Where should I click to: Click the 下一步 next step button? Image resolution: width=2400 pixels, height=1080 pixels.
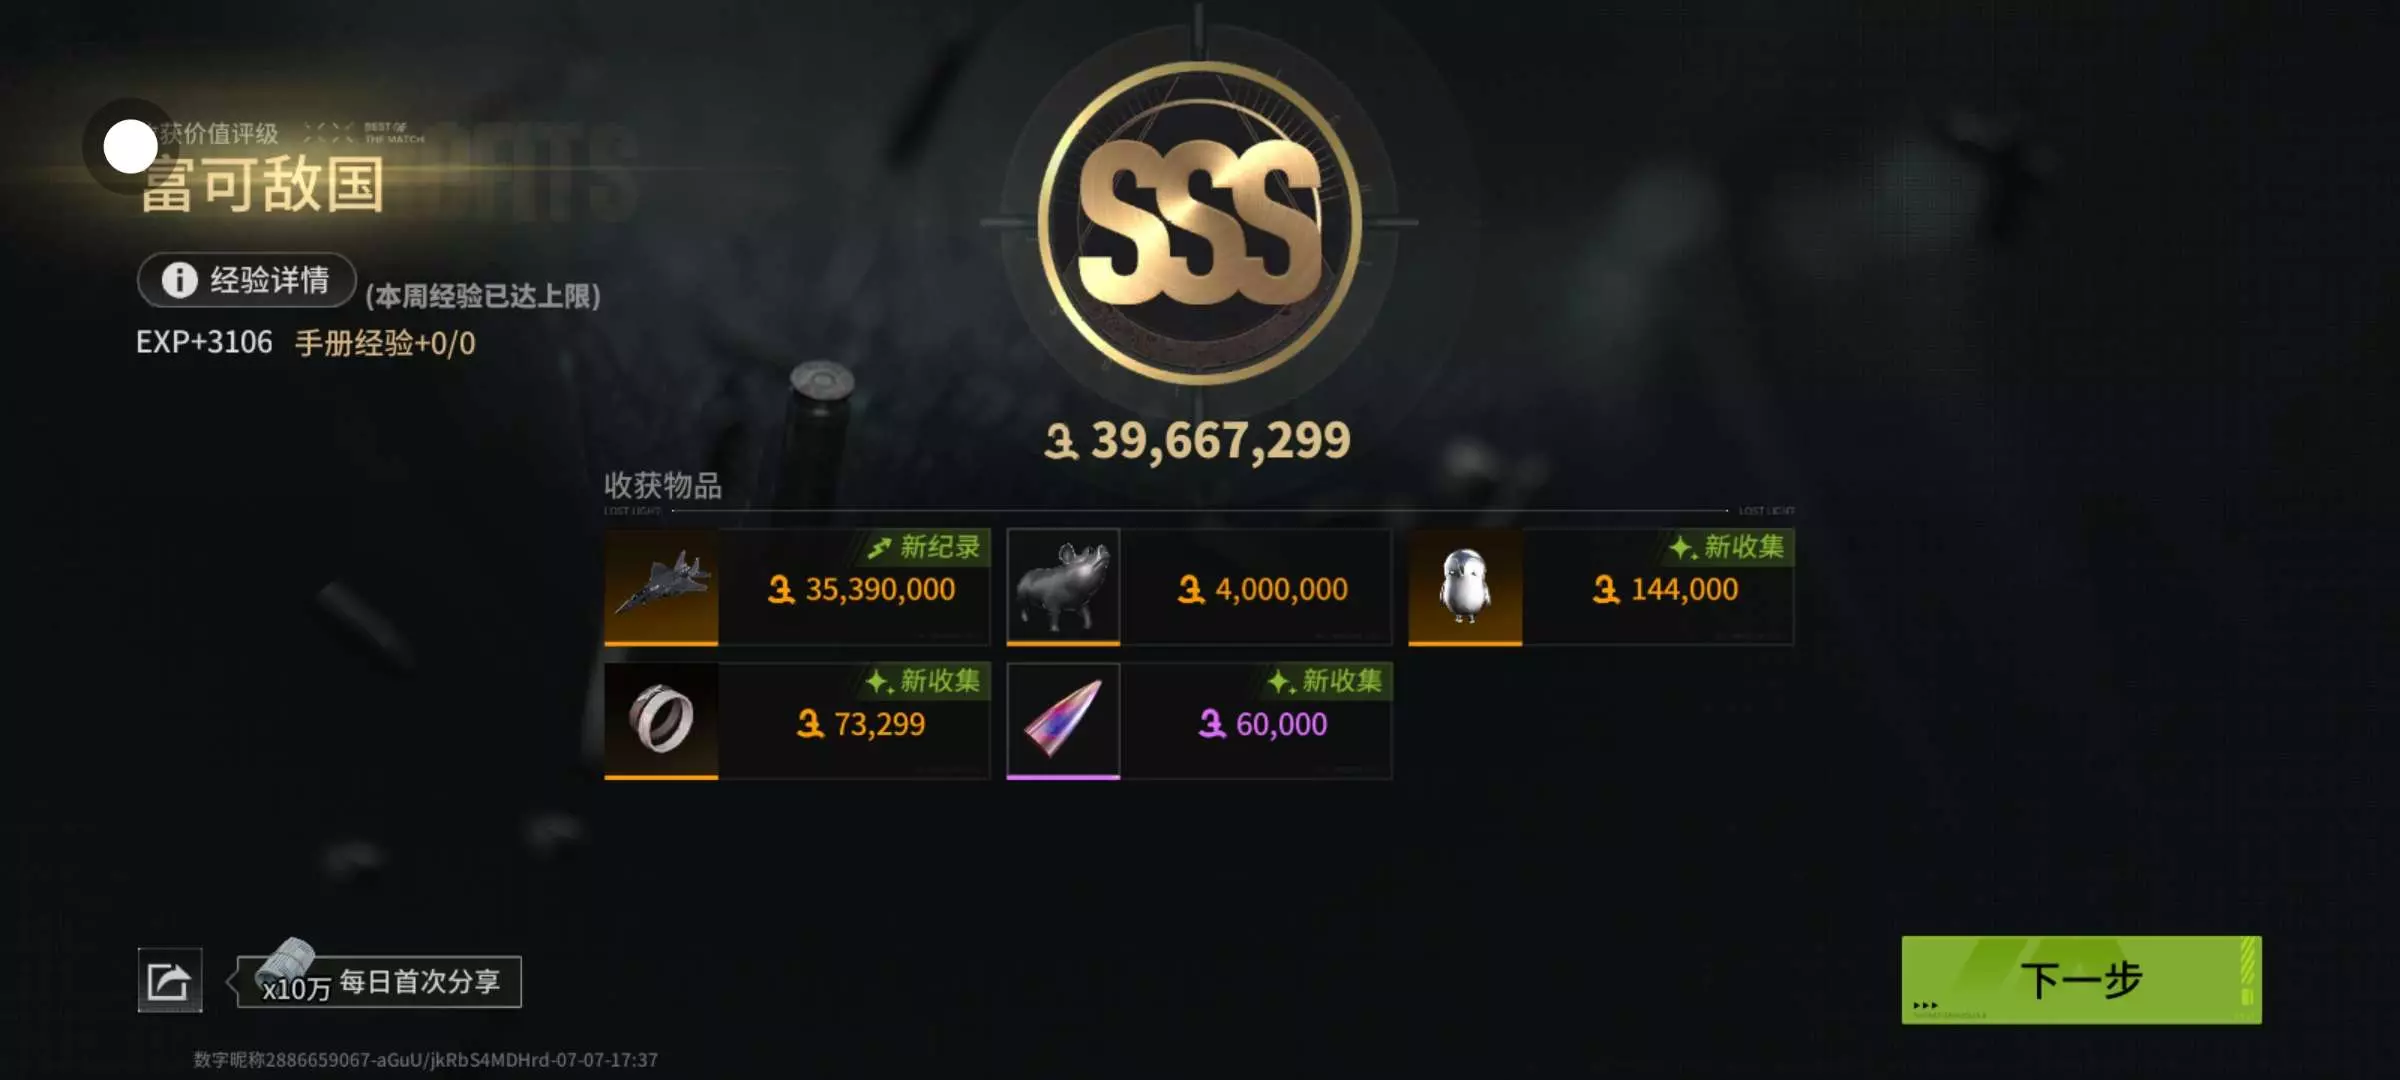[x=2081, y=980]
